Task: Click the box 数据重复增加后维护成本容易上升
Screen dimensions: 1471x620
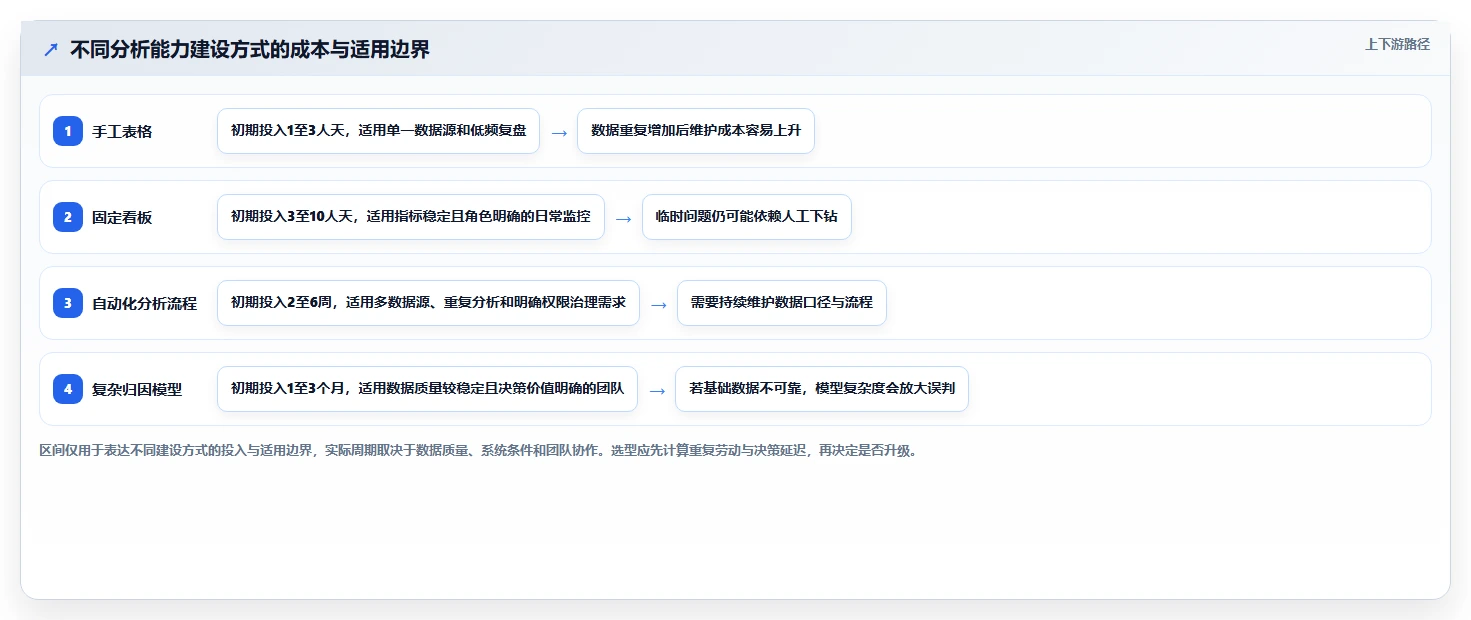Action: point(696,131)
